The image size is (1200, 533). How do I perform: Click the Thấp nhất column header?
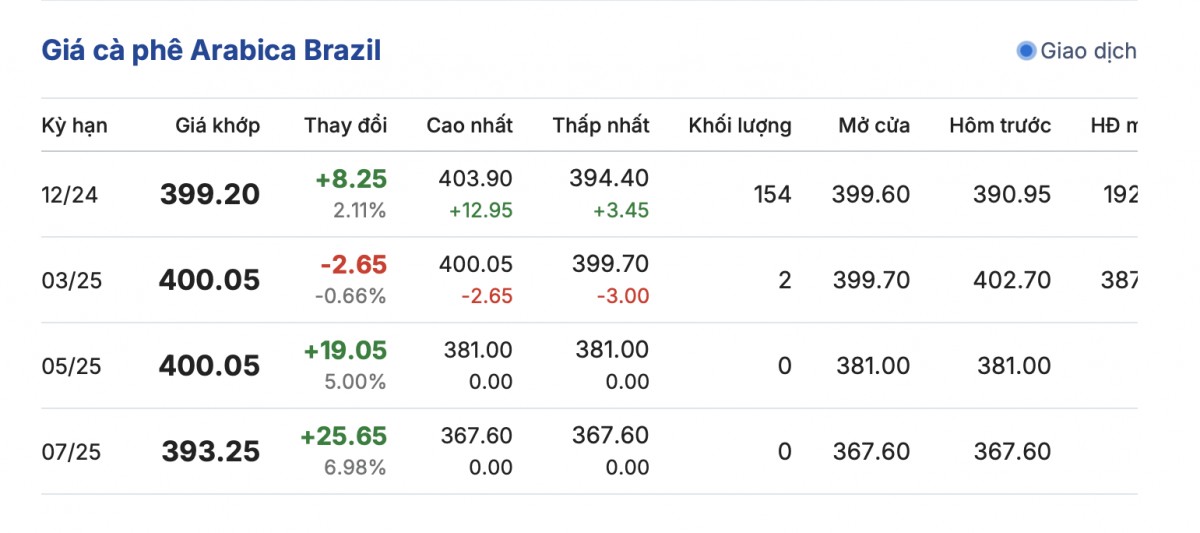pyautogui.click(x=600, y=125)
